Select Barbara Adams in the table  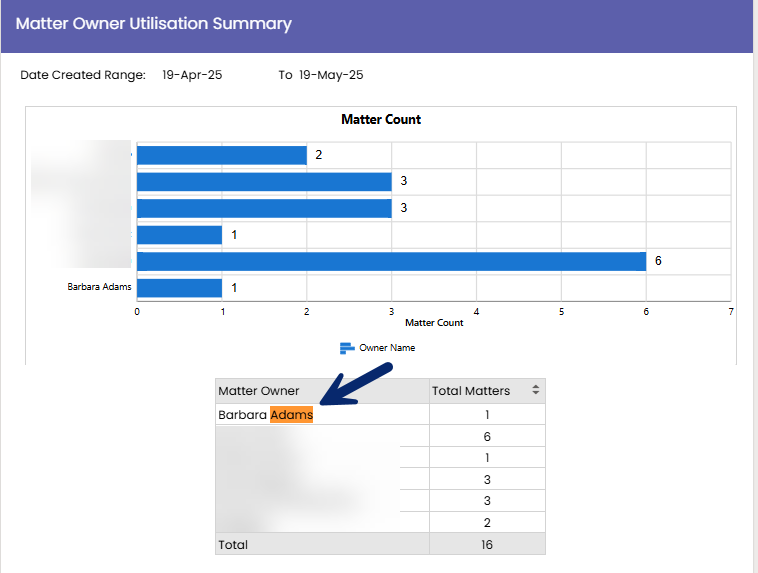coord(265,415)
